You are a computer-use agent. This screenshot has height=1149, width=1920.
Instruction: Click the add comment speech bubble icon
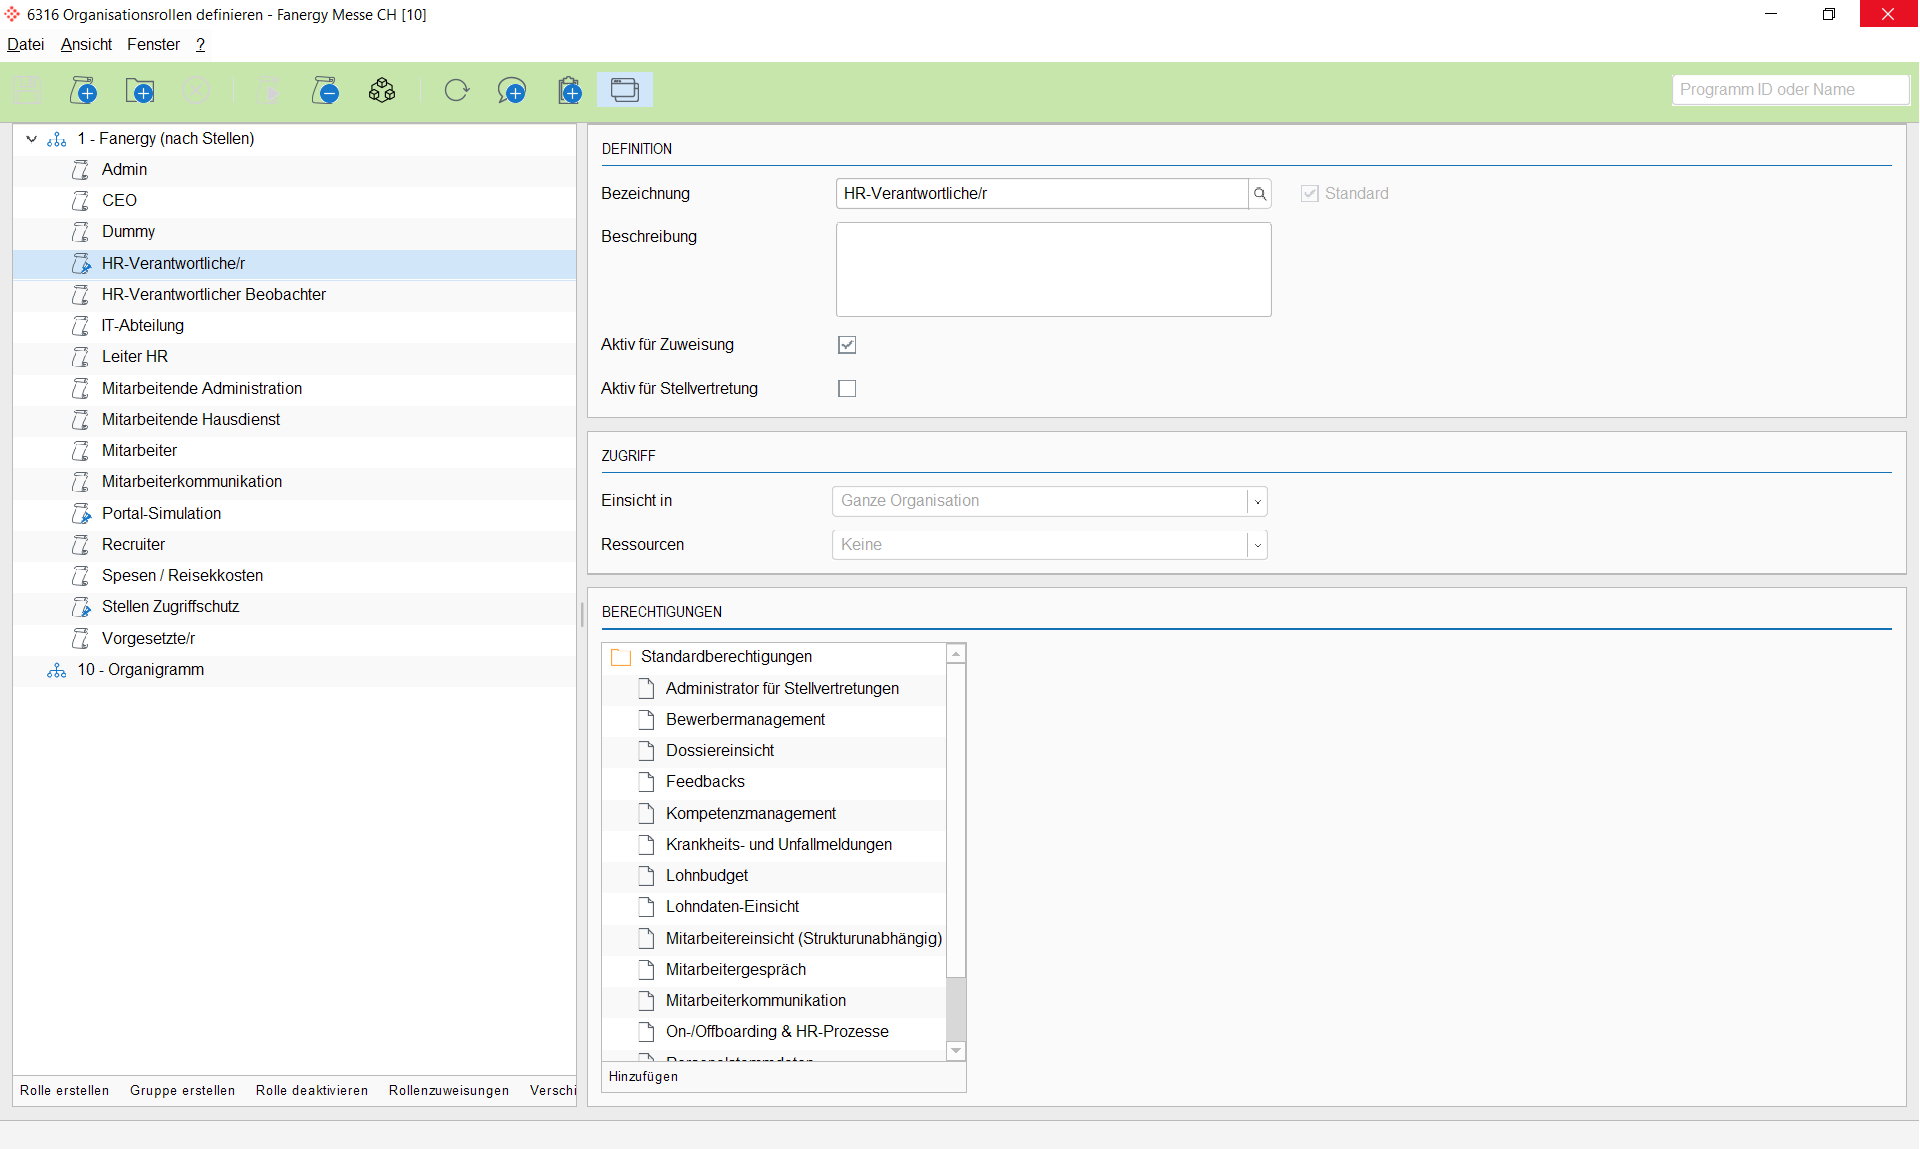click(x=512, y=90)
